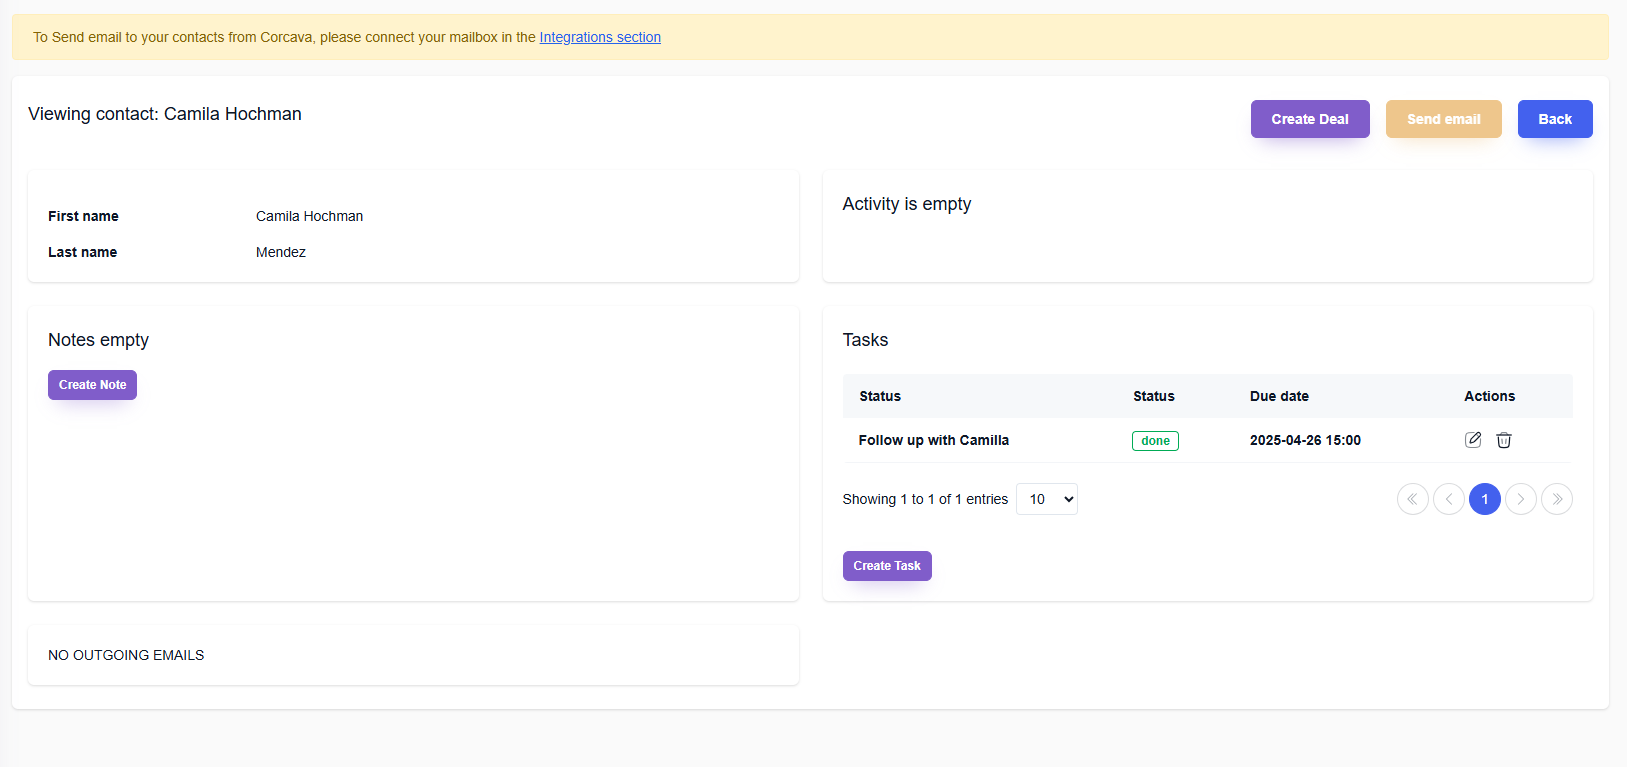The height and width of the screenshot is (767, 1627).
Task: Go back using the Back button
Action: pos(1554,119)
